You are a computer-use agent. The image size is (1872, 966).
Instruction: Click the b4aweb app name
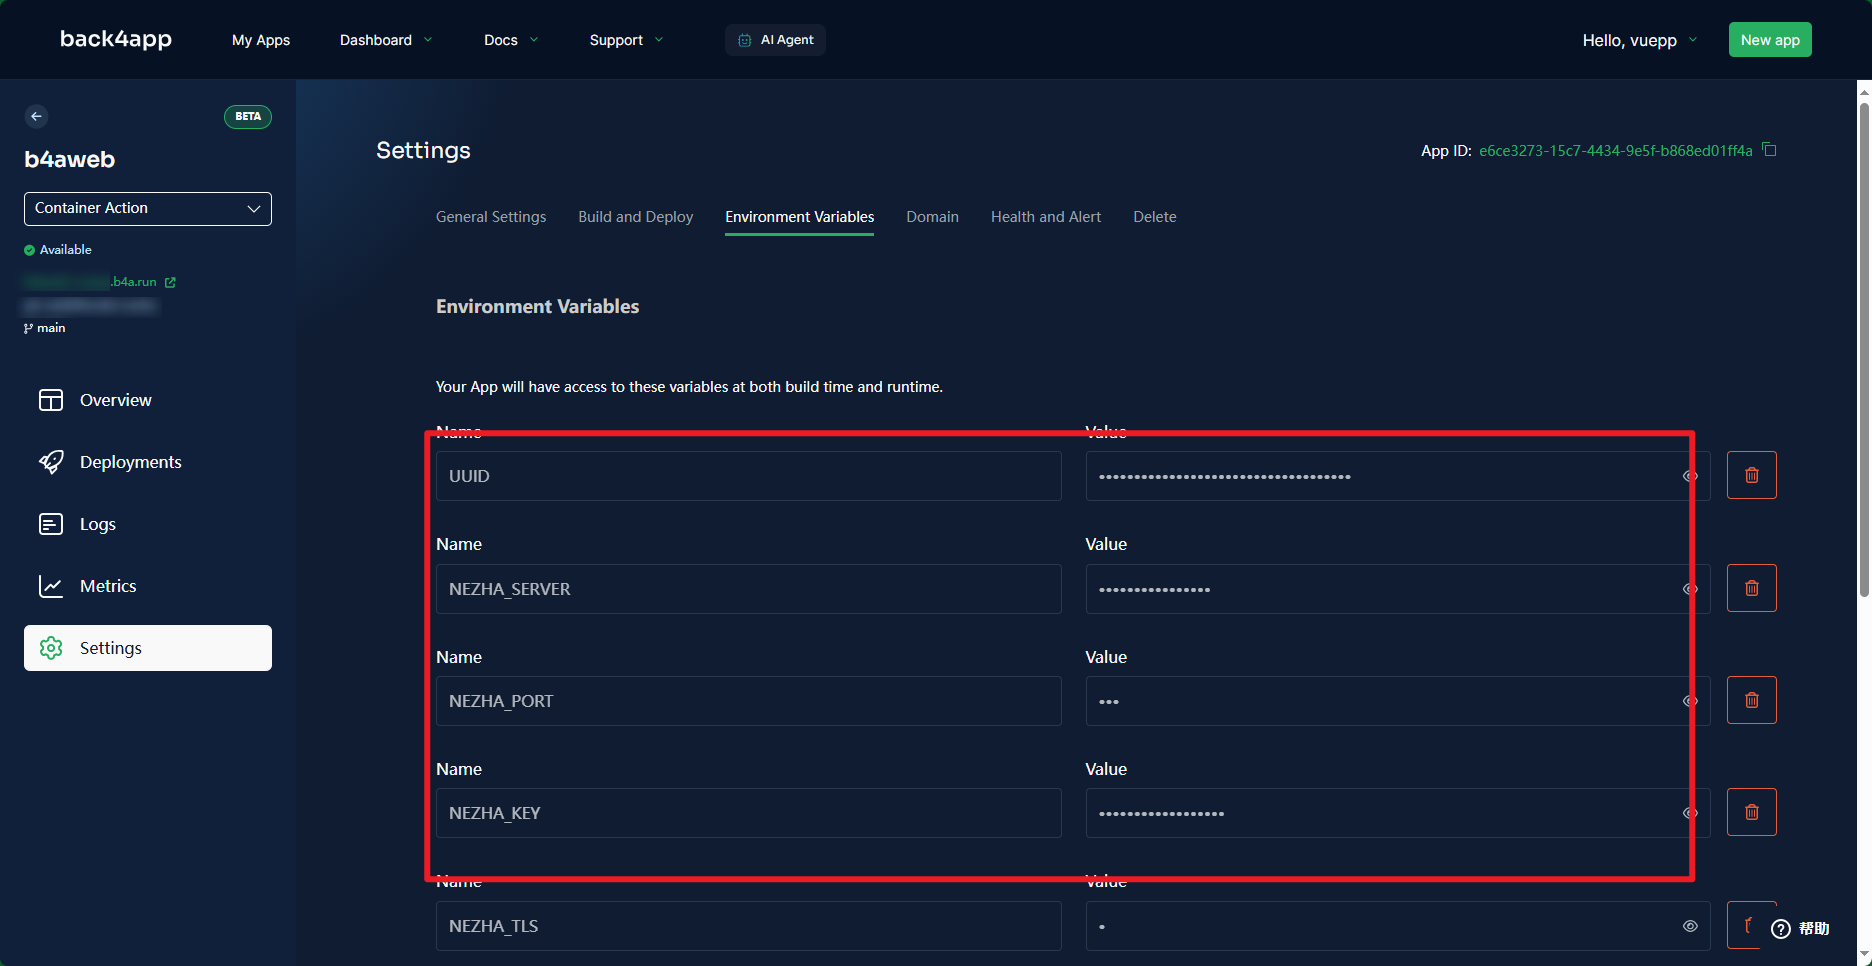[70, 160]
